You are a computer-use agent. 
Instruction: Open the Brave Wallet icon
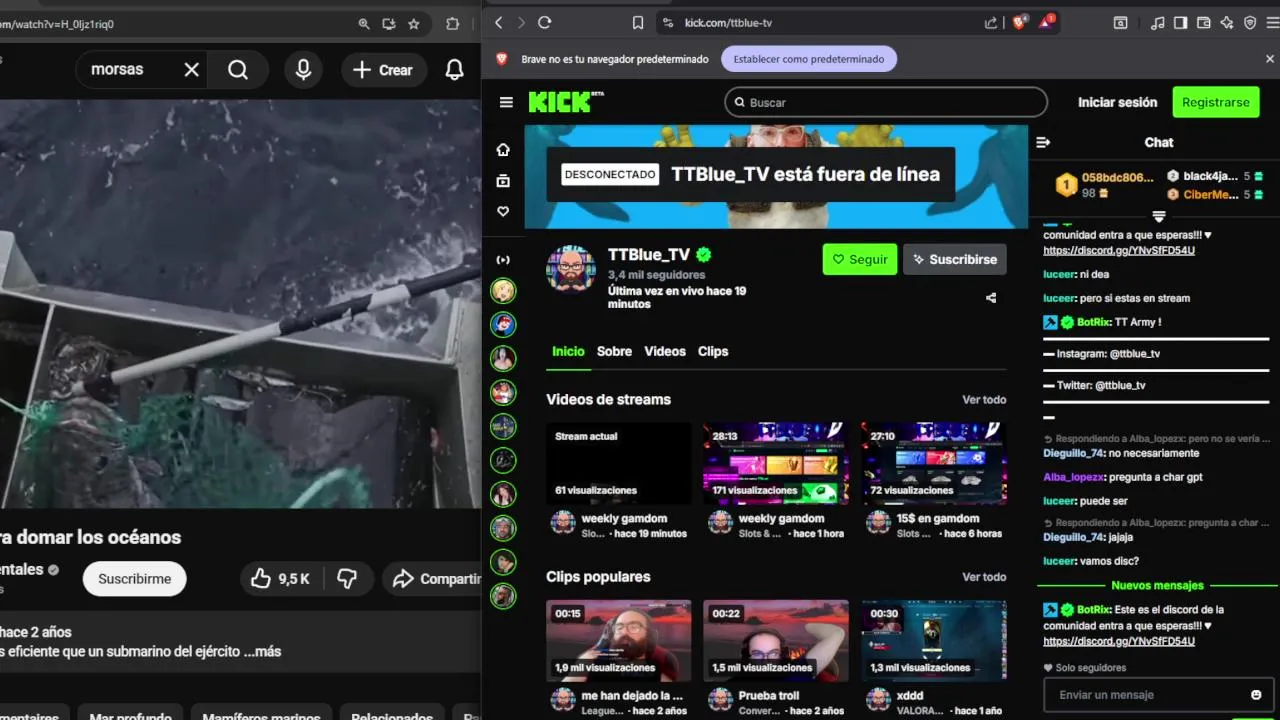tap(1204, 23)
